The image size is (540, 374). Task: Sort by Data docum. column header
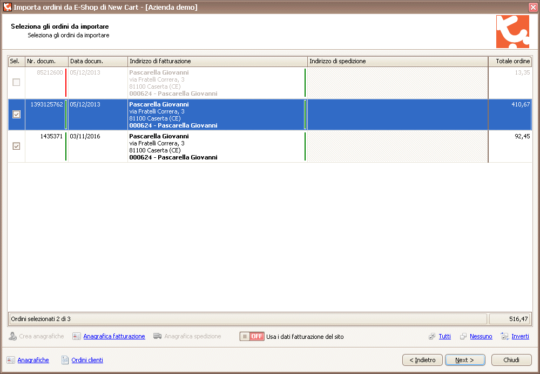98,61
